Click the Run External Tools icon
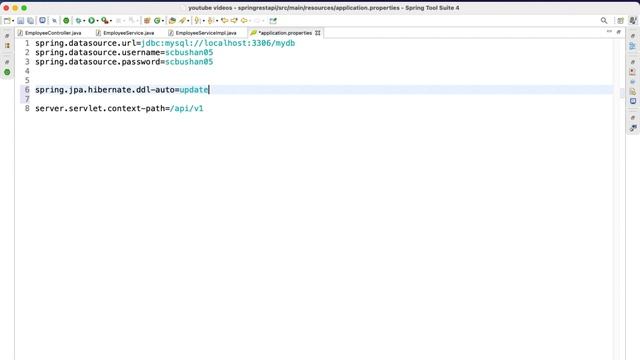 click(x=105, y=20)
